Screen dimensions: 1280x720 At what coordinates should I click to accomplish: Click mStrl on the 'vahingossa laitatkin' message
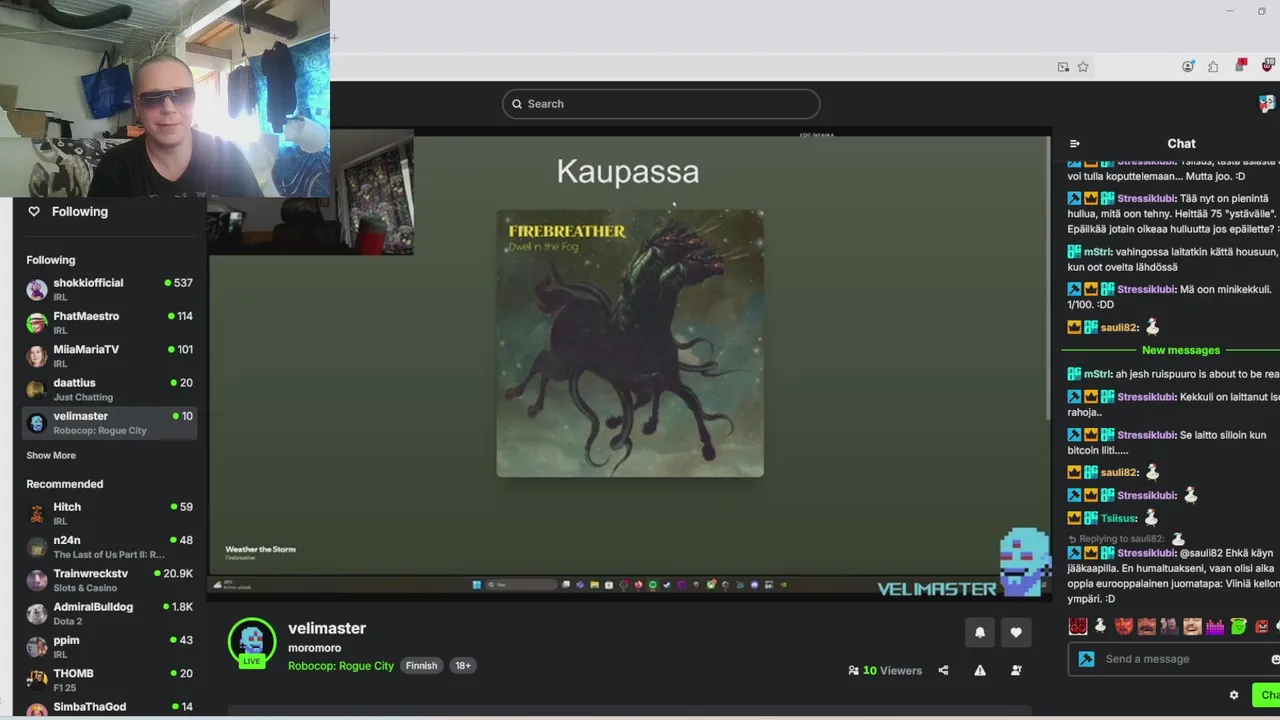pyautogui.click(x=1097, y=252)
